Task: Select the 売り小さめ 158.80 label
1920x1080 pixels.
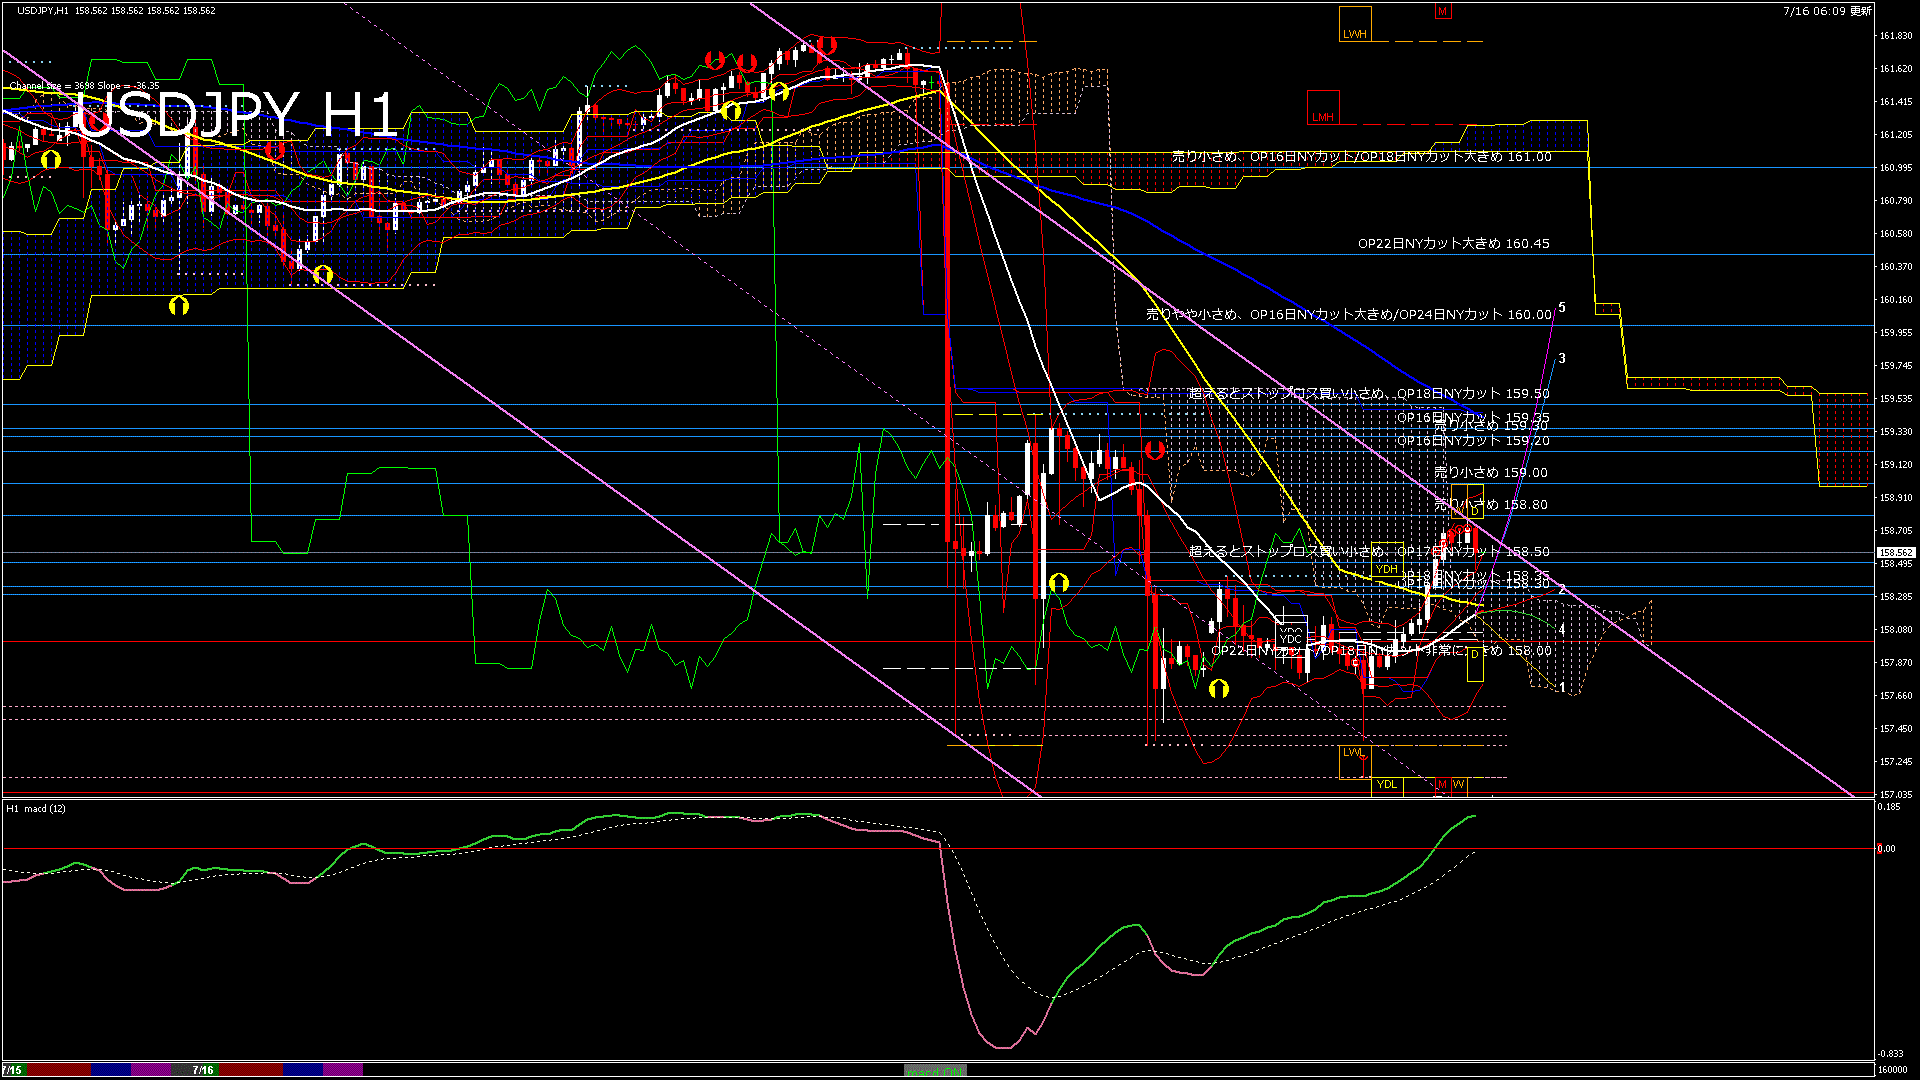Action: pyautogui.click(x=1491, y=505)
